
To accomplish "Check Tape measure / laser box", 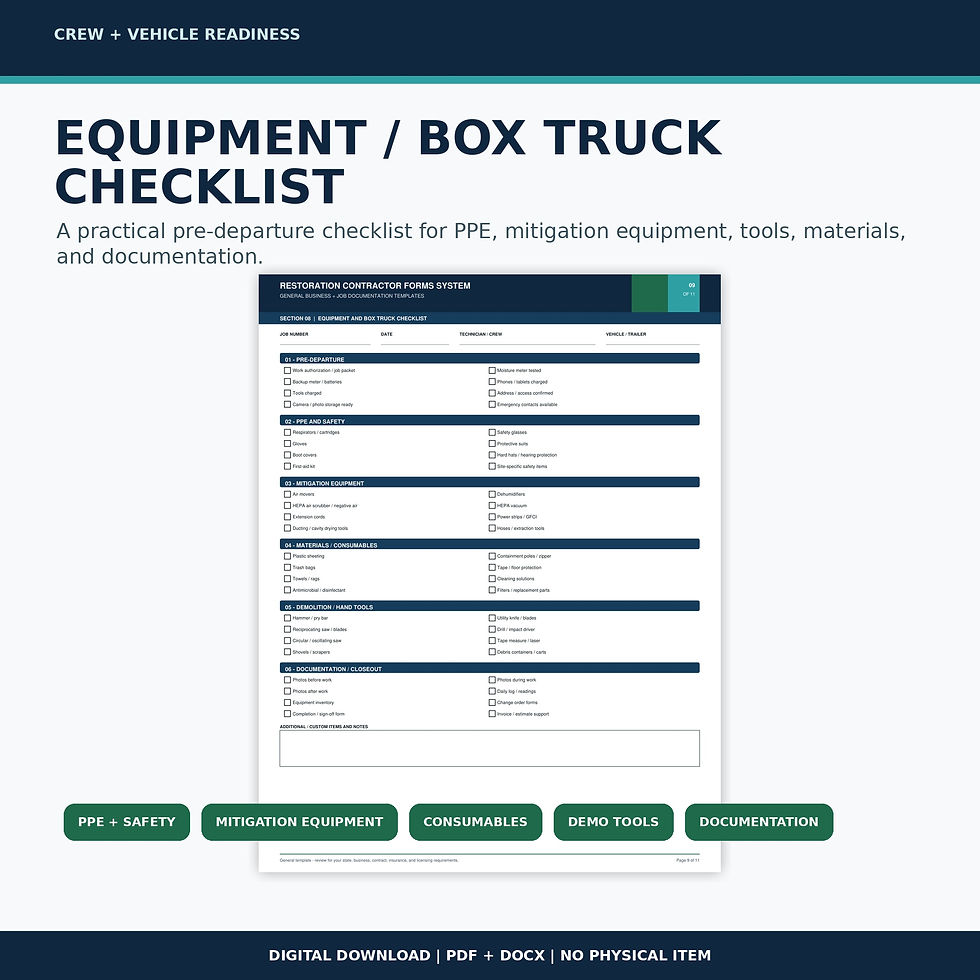I will (492, 641).
